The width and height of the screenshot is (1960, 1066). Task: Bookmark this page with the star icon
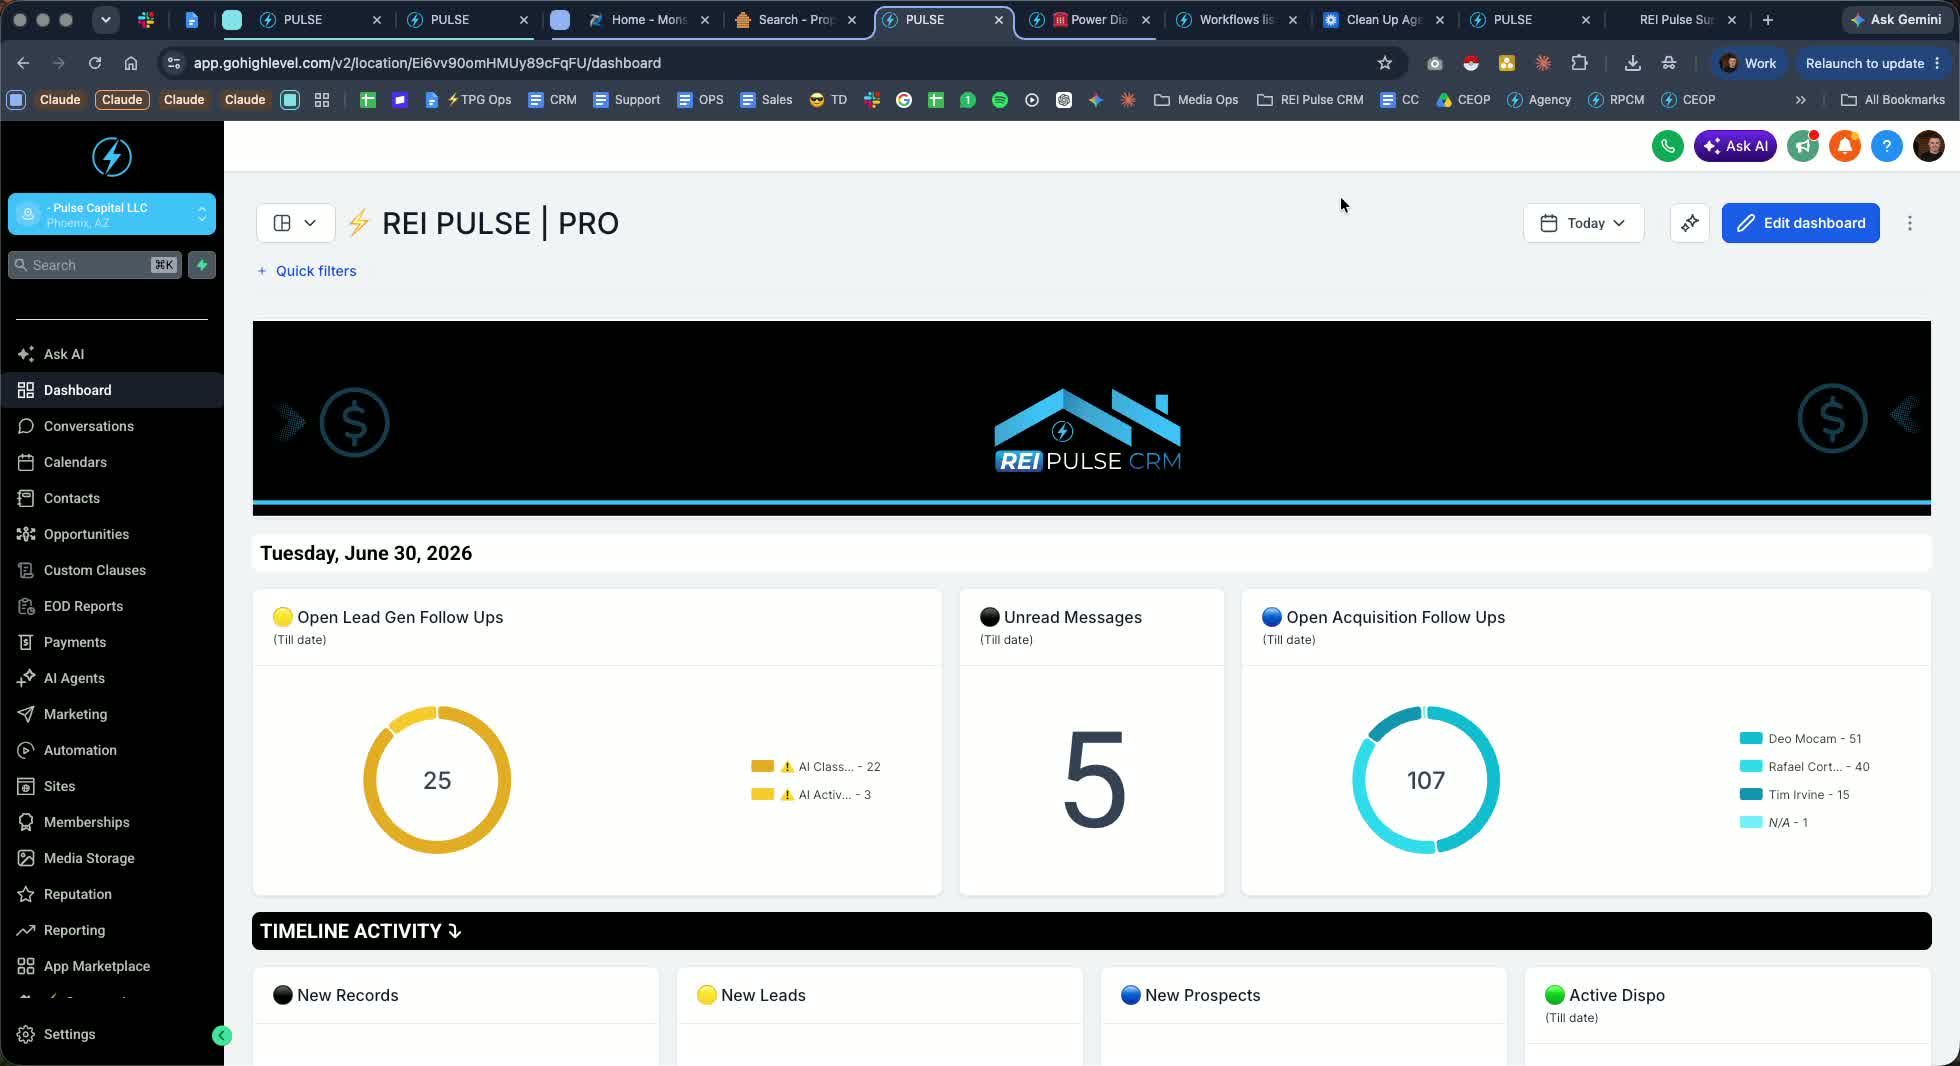[1384, 63]
